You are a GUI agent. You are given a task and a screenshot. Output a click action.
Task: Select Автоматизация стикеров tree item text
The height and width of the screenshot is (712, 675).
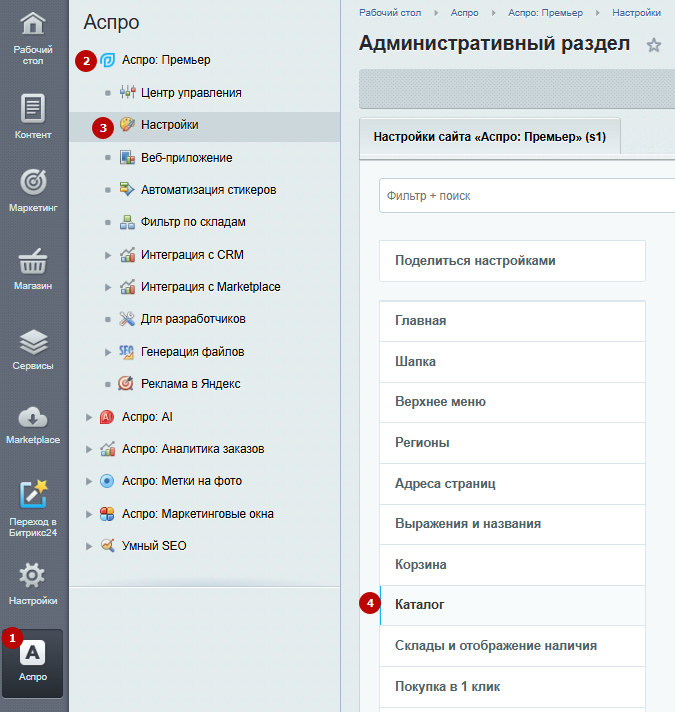208,190
